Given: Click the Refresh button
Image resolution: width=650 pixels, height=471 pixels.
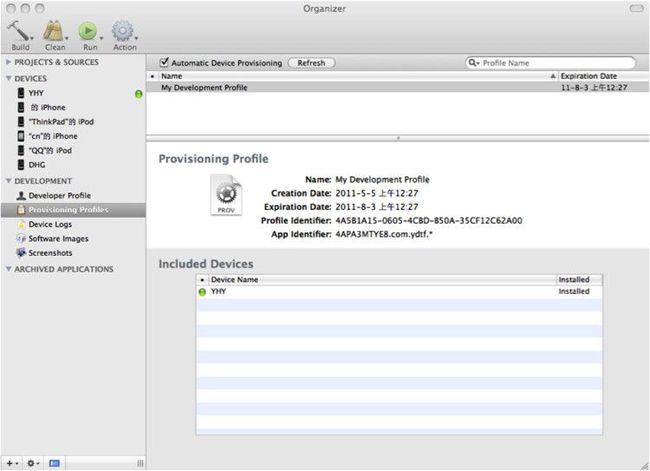Looking at the screenshot, I should coord(311,63).
